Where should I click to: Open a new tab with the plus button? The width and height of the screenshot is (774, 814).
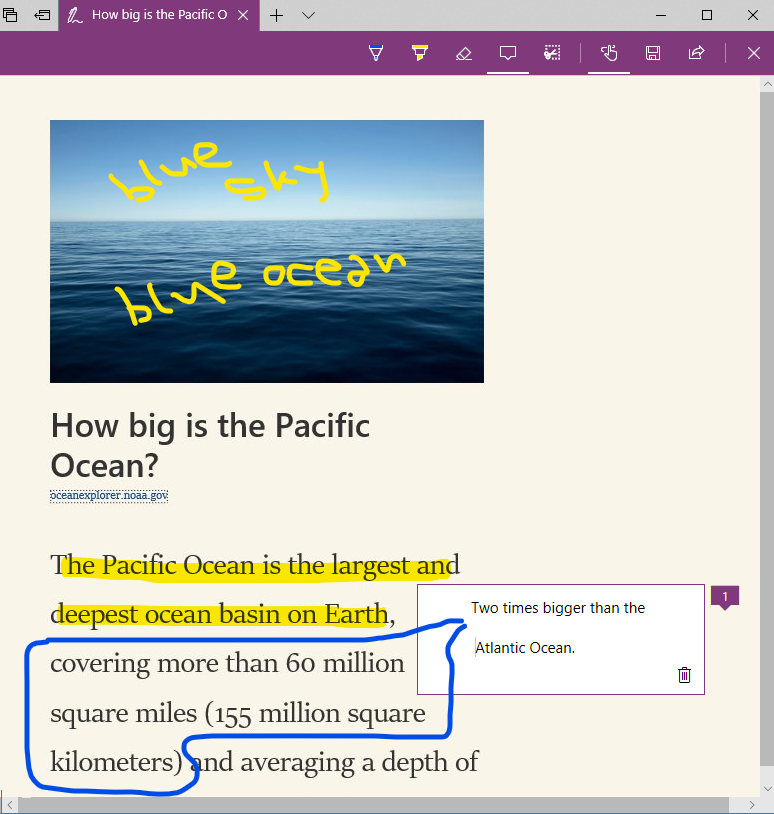277,16
